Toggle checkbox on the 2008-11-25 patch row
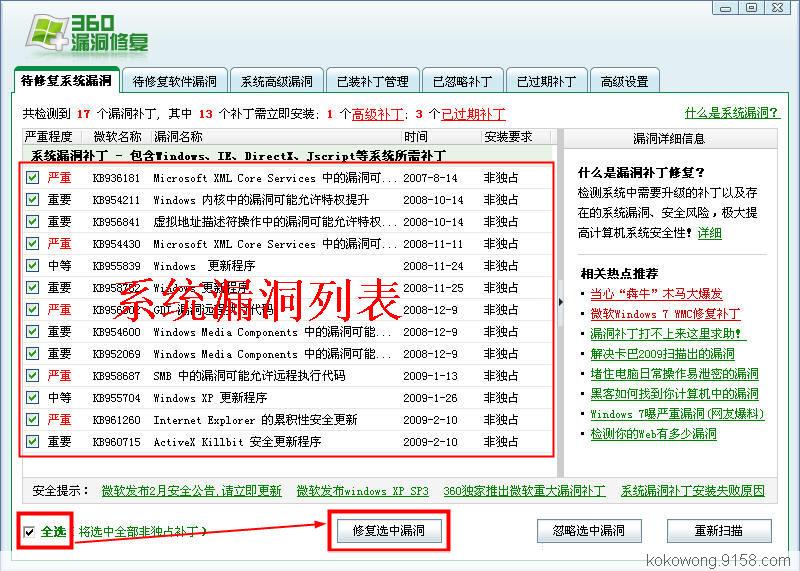Image resolution: width=800 pixels, height=571 pixels. point(33,287)
